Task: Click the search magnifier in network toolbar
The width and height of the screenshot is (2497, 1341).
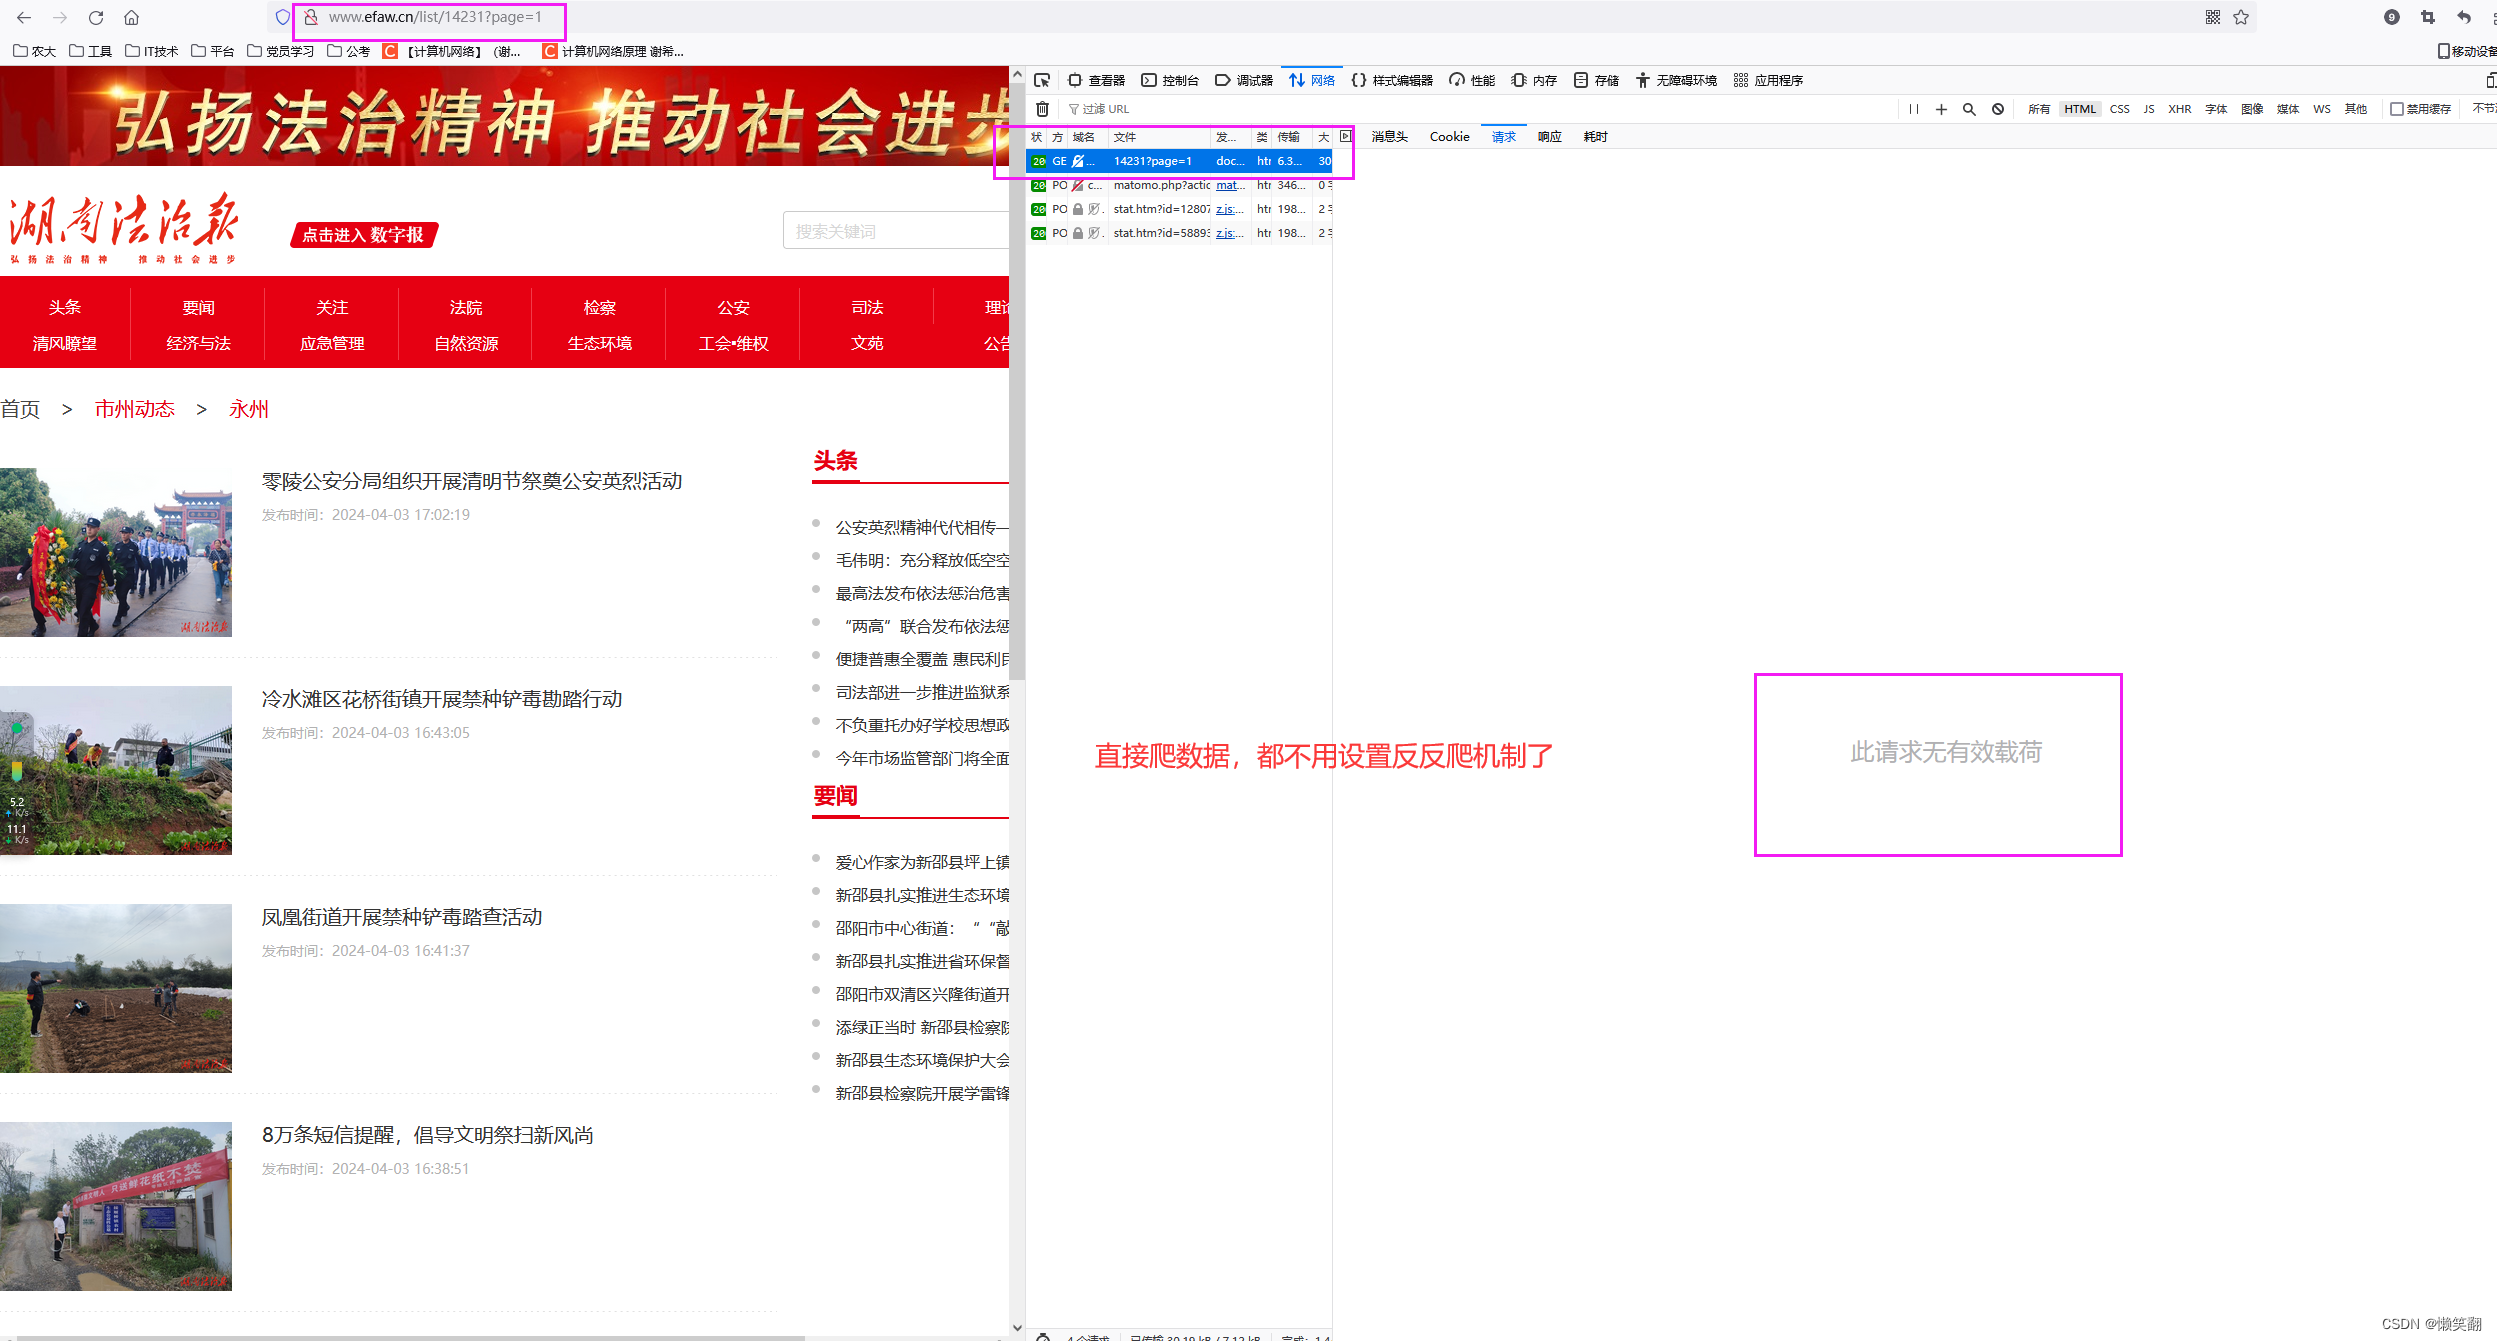Action: [1969, 109]
